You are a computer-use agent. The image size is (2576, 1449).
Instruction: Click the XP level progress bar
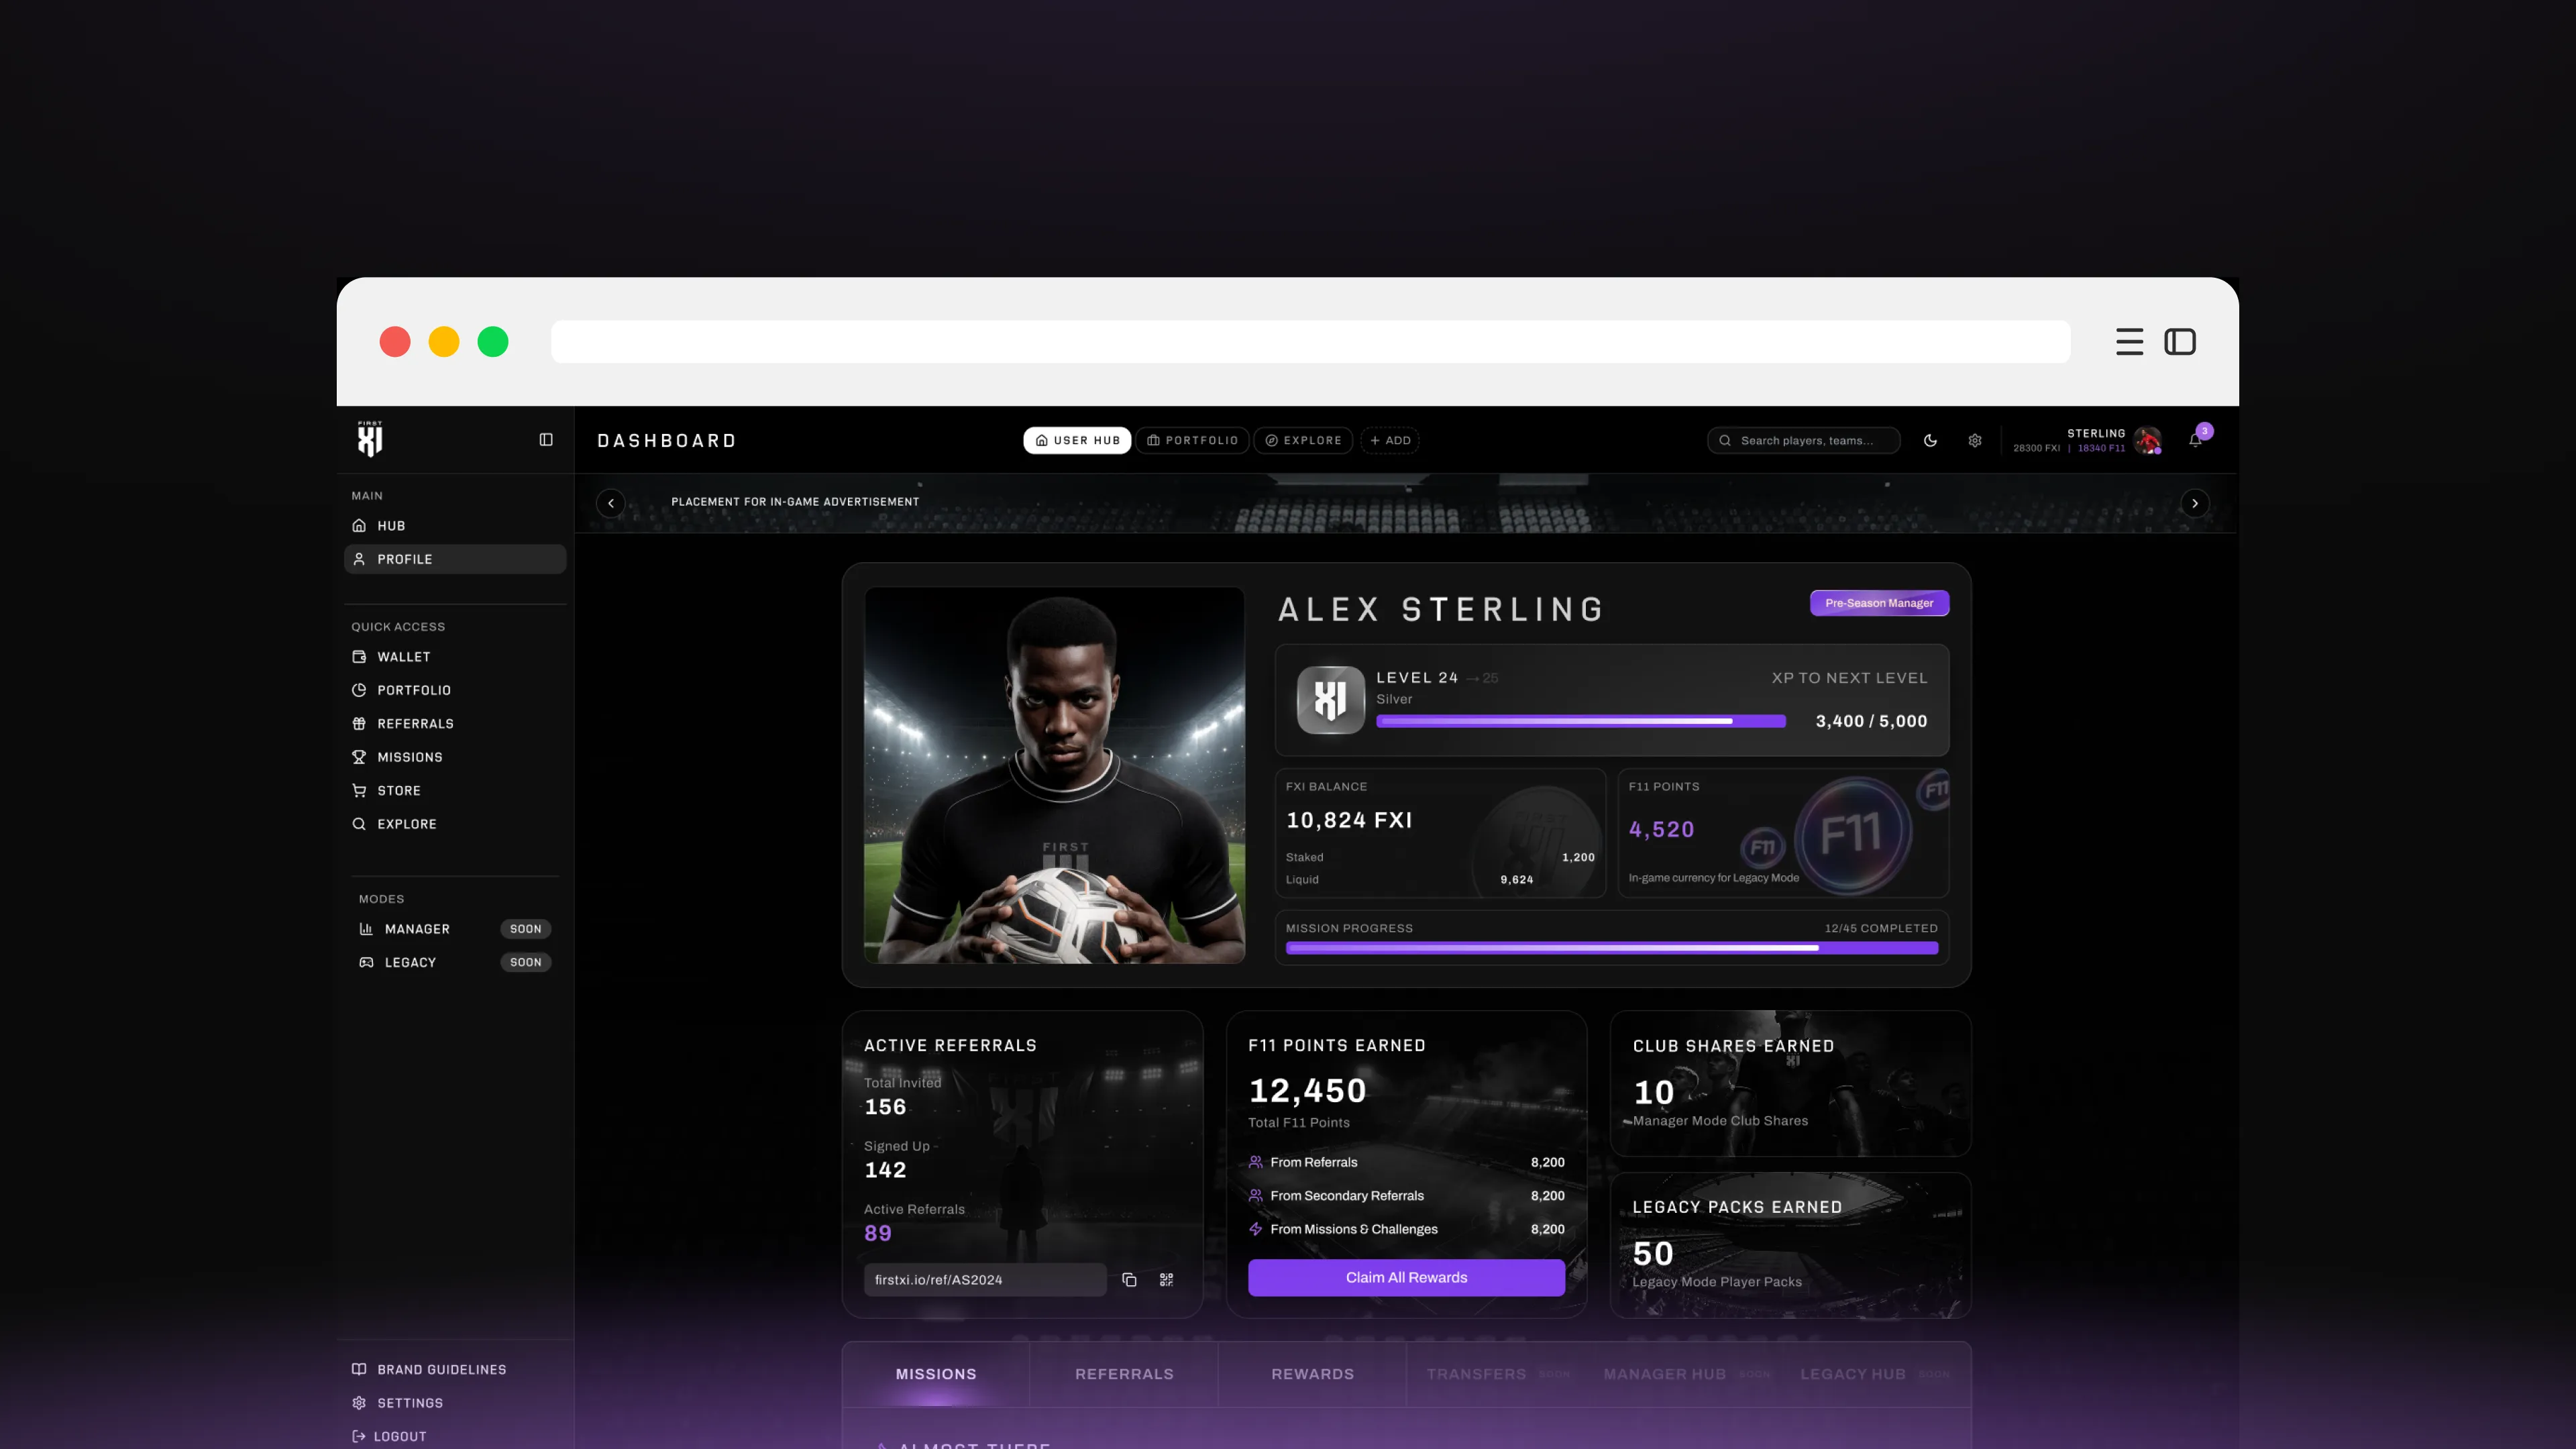(1581, 721)
